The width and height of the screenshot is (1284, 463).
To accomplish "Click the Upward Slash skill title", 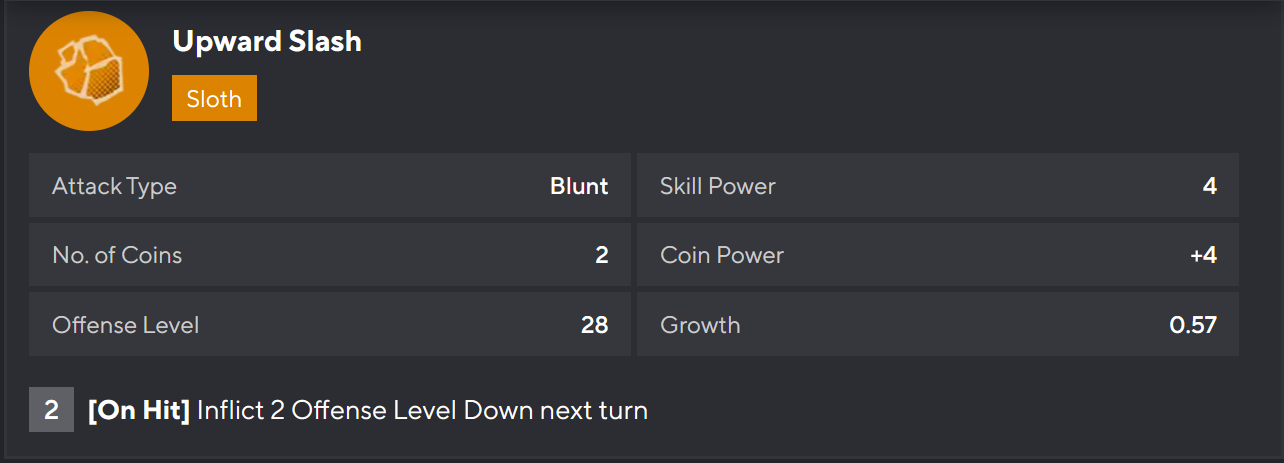I will 267,41.
